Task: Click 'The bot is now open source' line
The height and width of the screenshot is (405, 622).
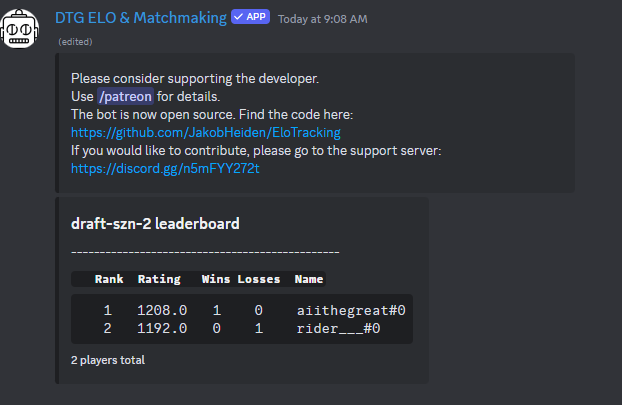Action: coord(212,115)
